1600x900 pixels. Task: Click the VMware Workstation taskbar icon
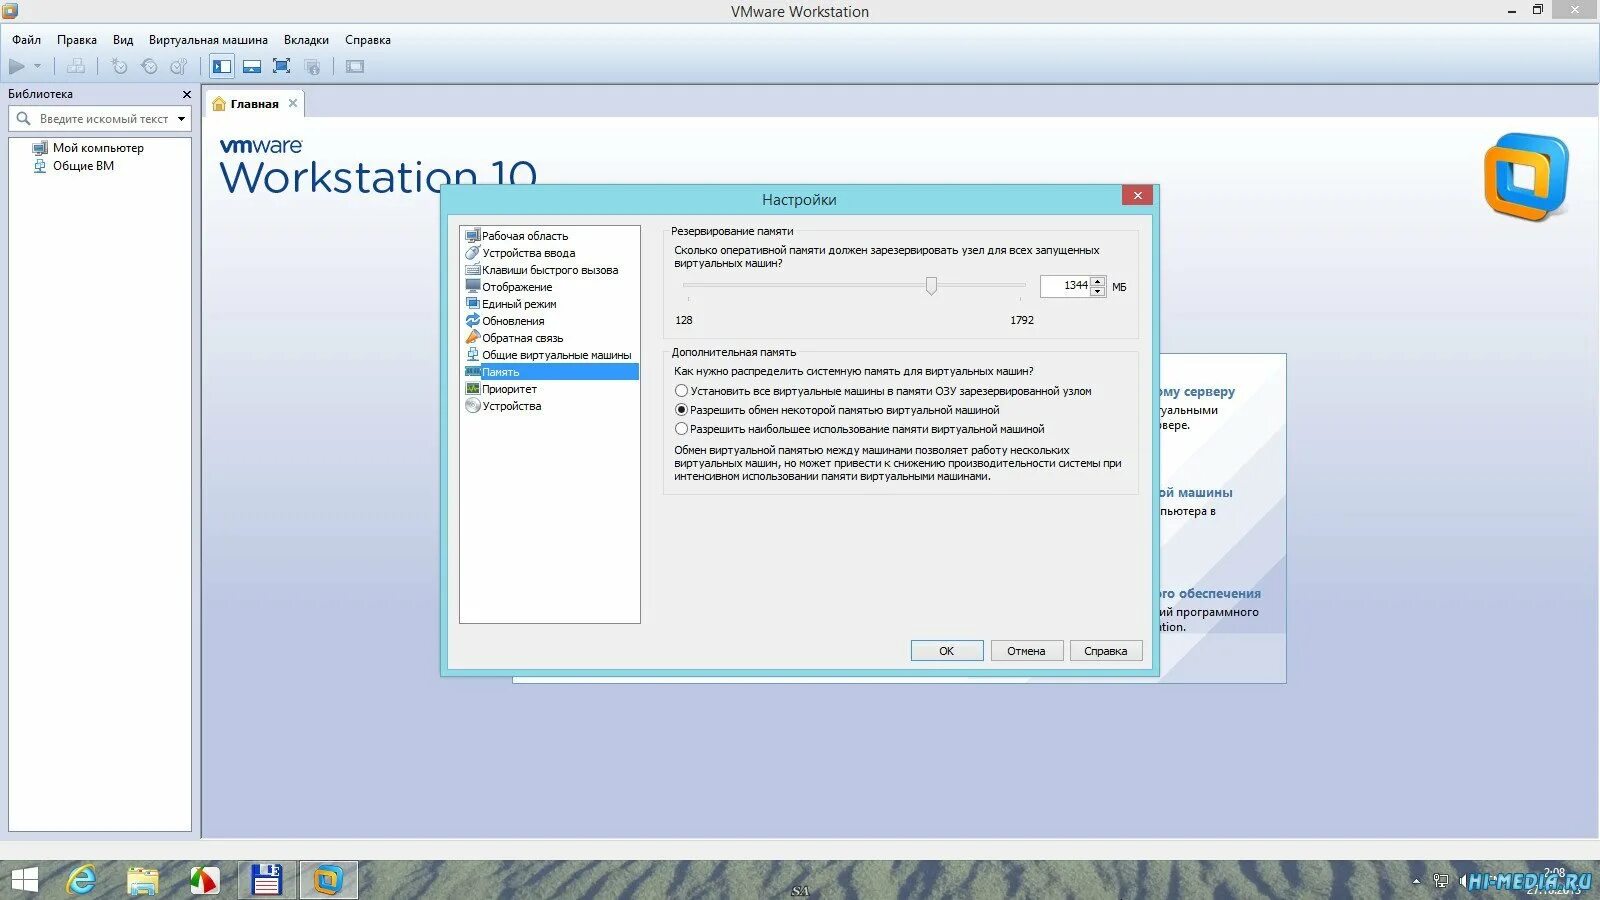pyautogui.click(x=328, y=880)
